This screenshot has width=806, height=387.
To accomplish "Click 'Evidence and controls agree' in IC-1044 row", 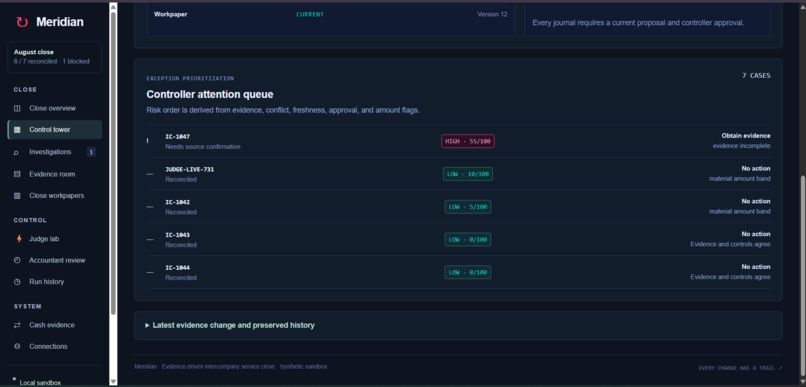I will click(730, 277).
